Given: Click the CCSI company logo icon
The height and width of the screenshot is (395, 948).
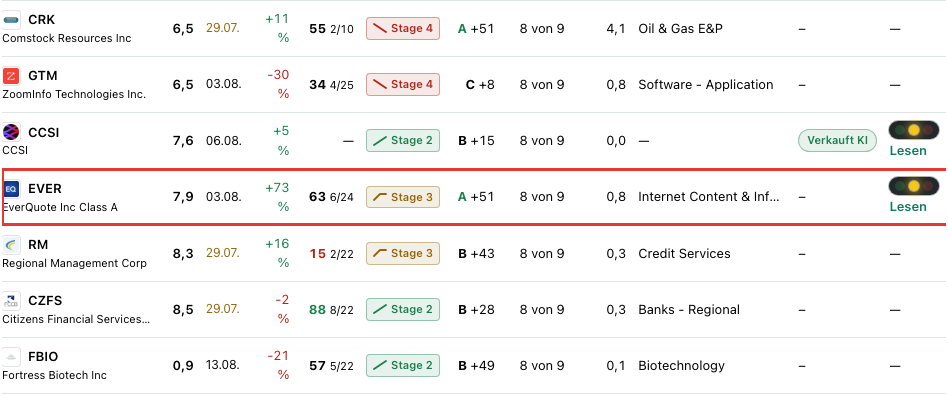Looking at the screenshot, I should click(x=11, y=132).
